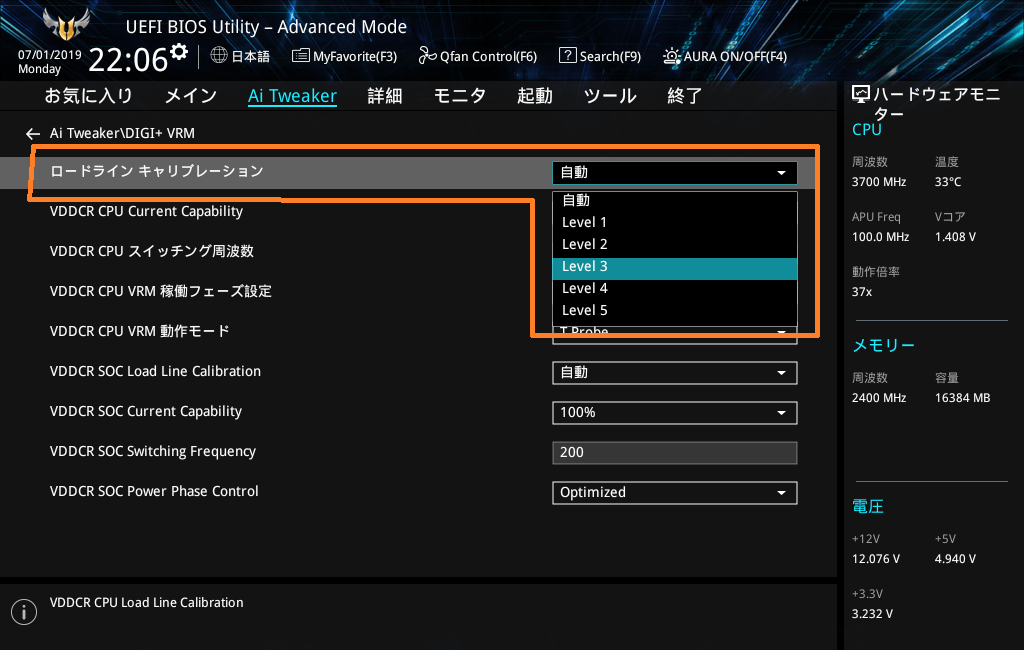Click APU Freq value 100.0 MHz
The width and height of the screenshot is (1024, 650).
coord(880,237)
